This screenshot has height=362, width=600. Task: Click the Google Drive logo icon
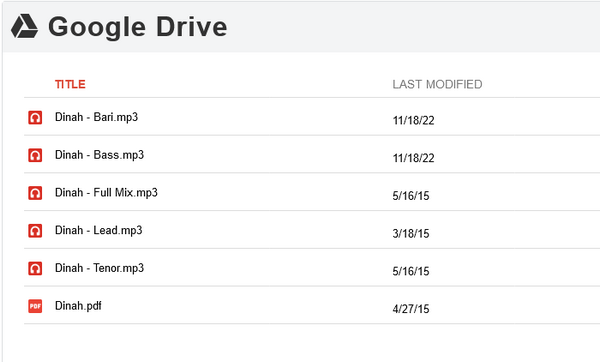(x=24, y=26)
